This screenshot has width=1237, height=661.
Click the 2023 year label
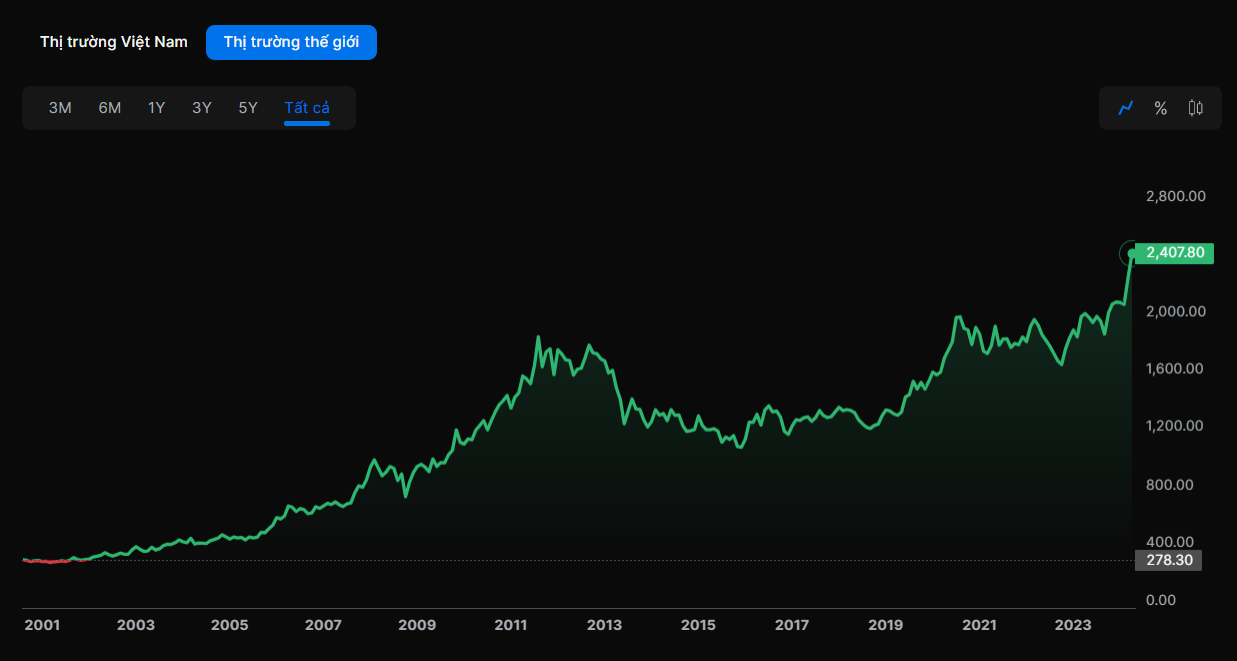(1073, 625)
